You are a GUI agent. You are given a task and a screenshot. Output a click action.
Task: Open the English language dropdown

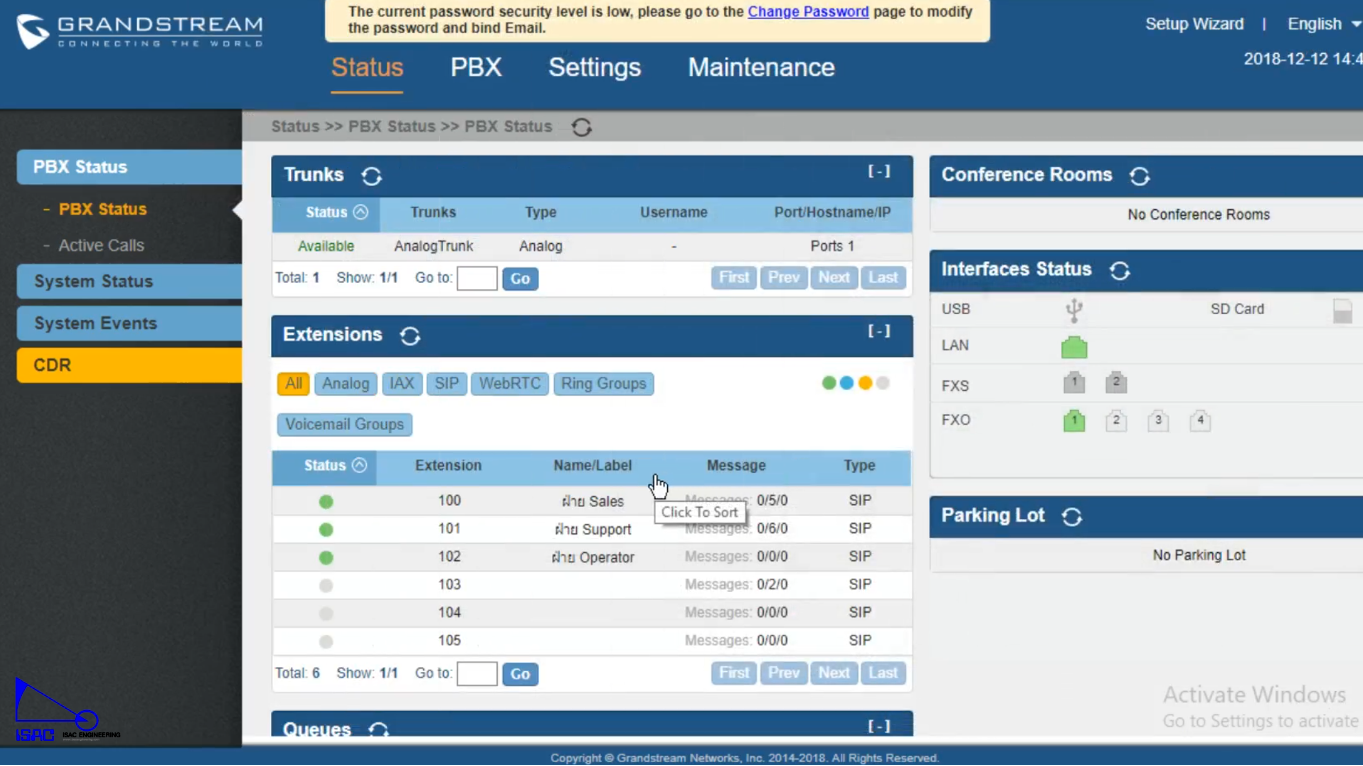(x=1322, y=24)
